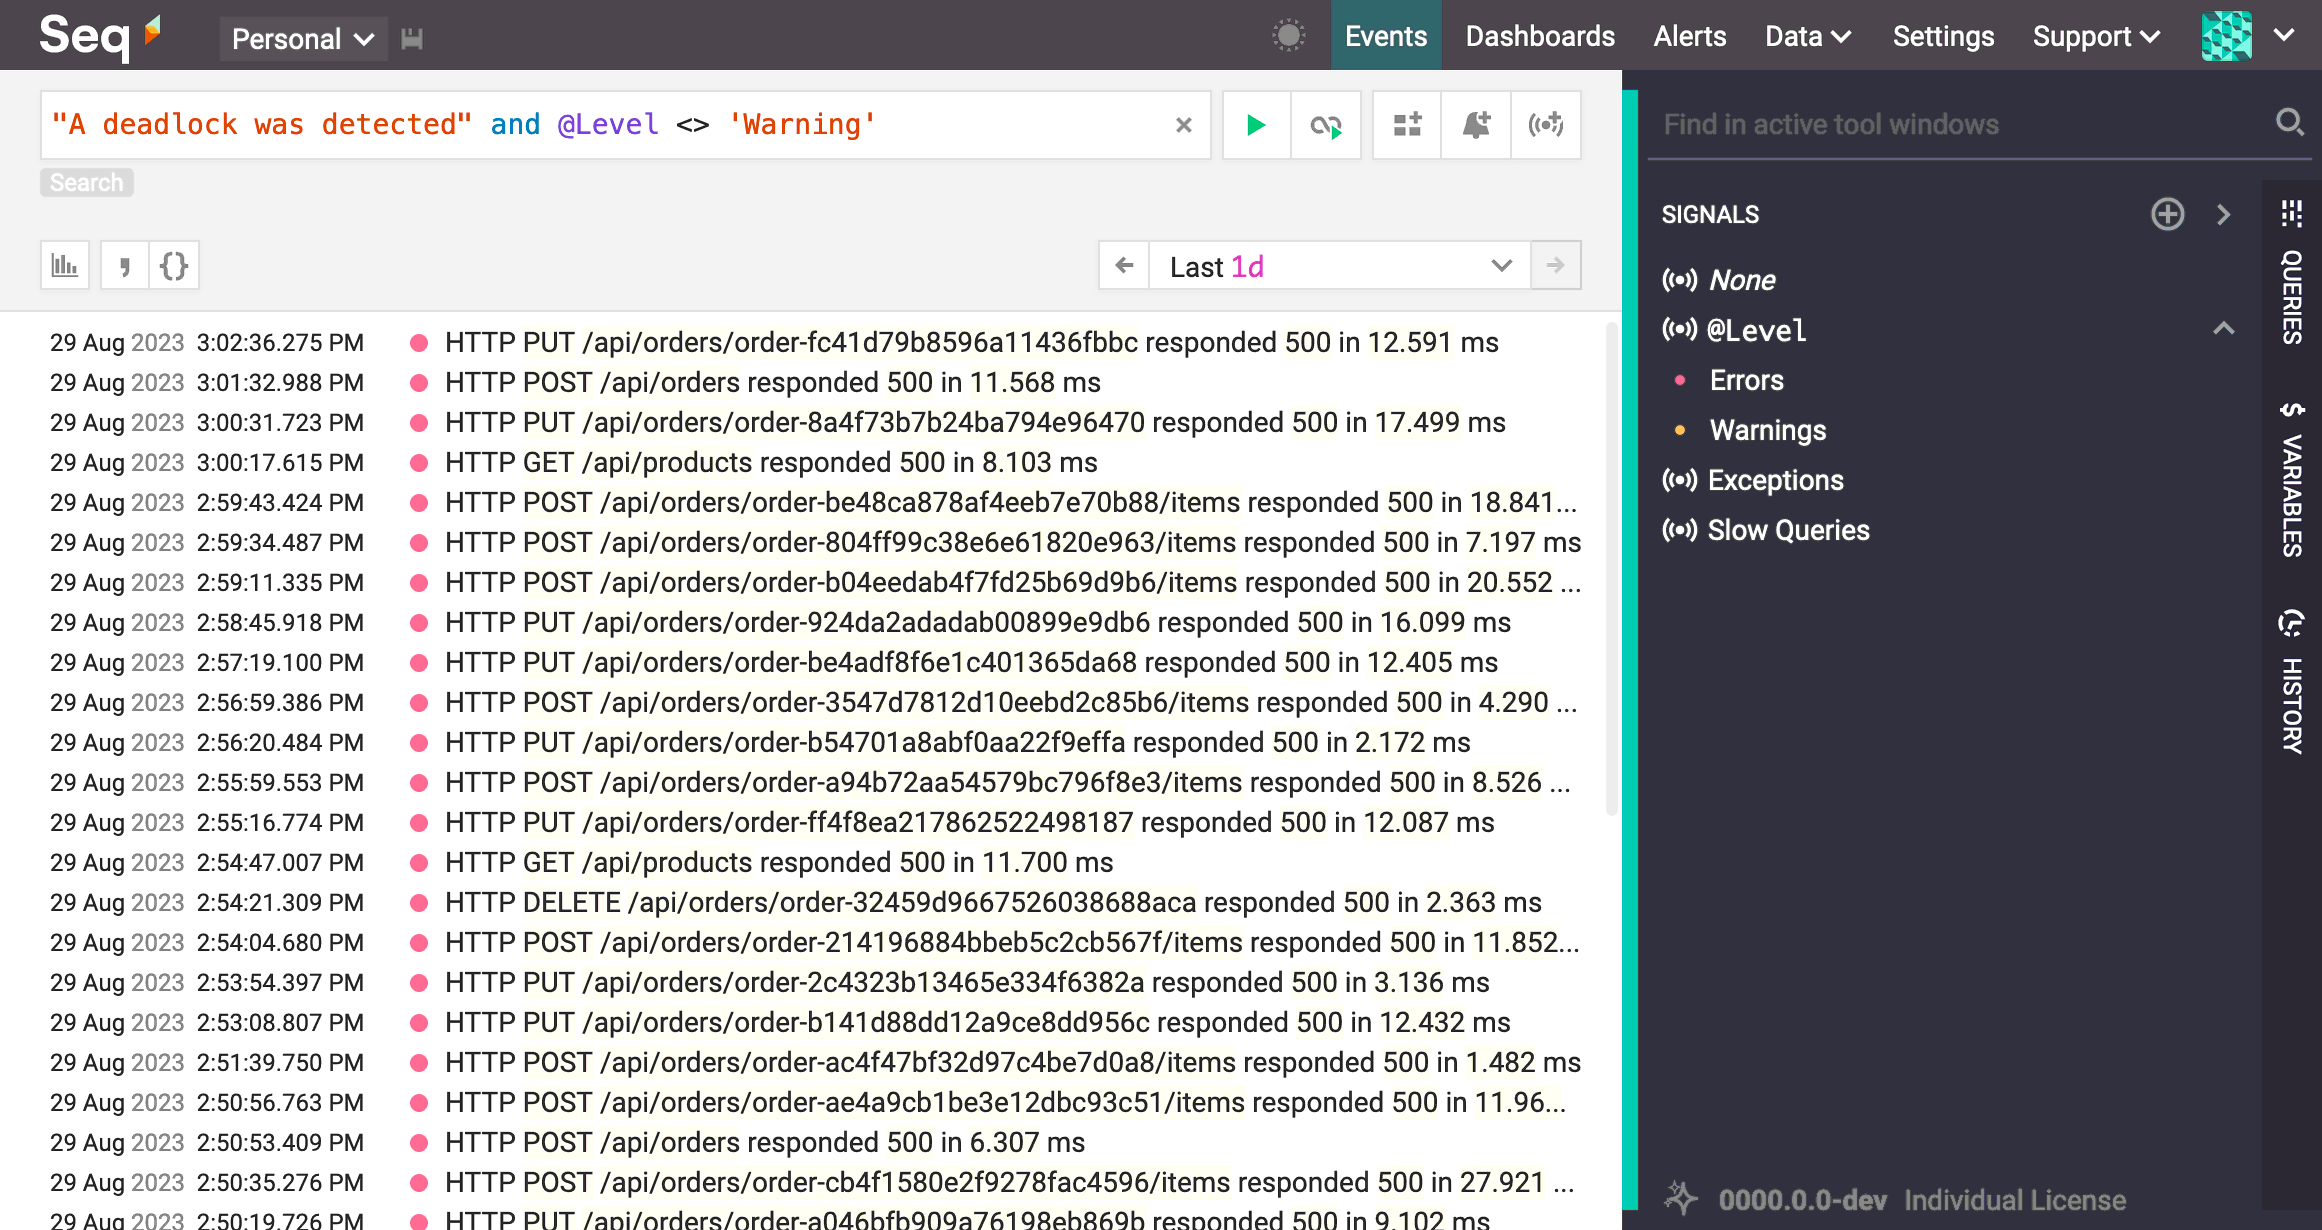This screenshot has width=2322, height=1230.
Task: Go to previous time range arrow
Action: click(x=1124, y=266)
